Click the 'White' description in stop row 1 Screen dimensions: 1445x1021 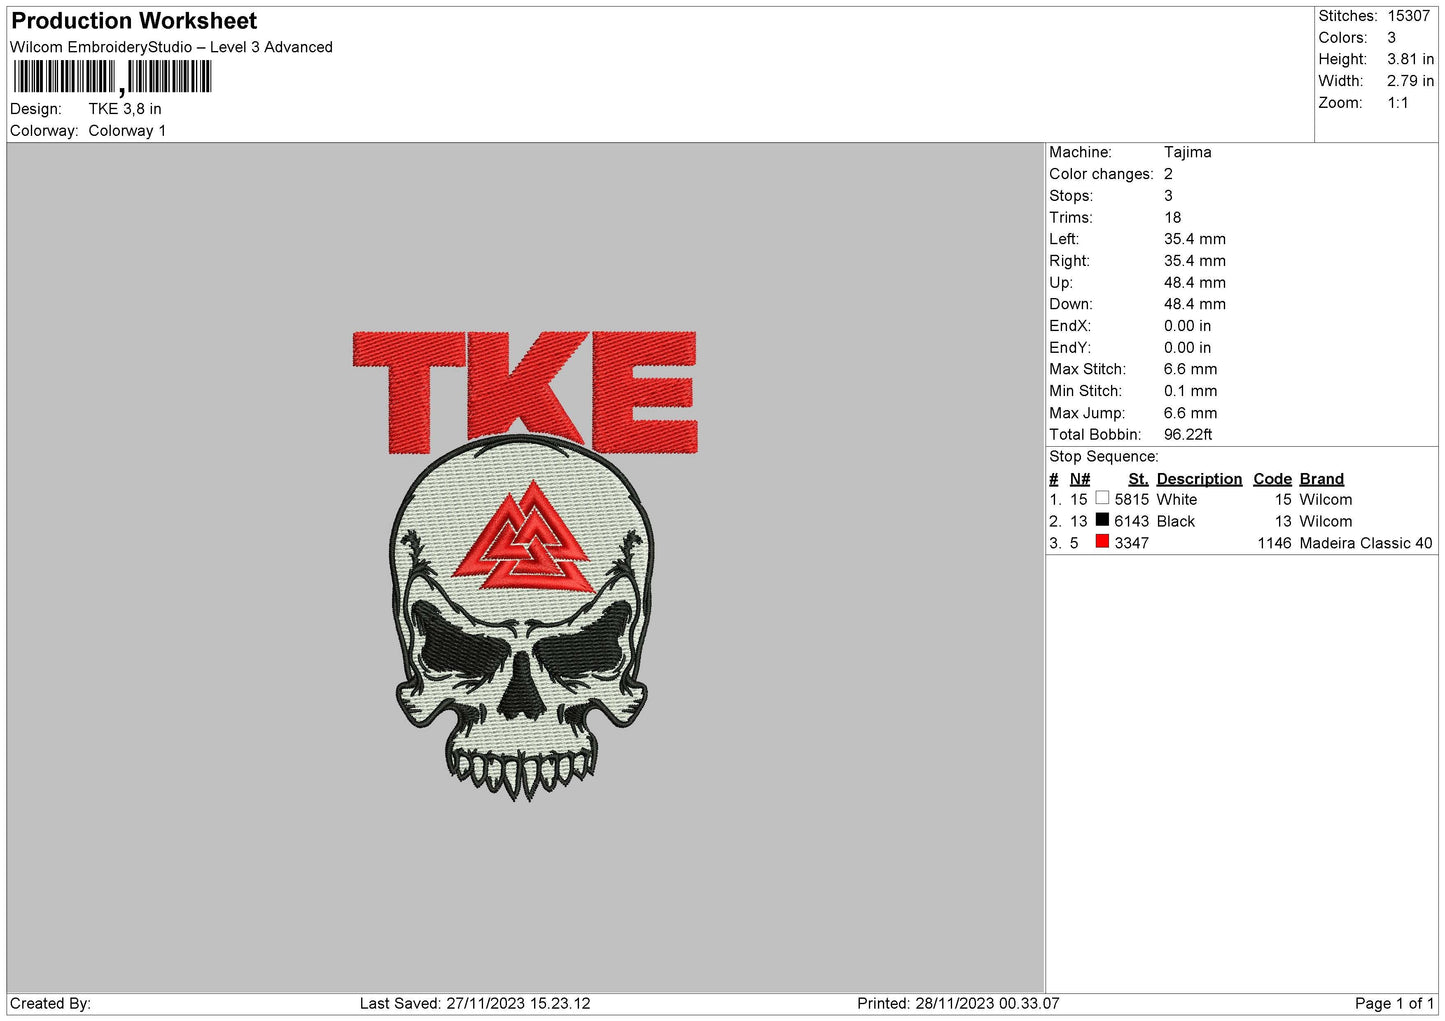[x=1176, y=500]
